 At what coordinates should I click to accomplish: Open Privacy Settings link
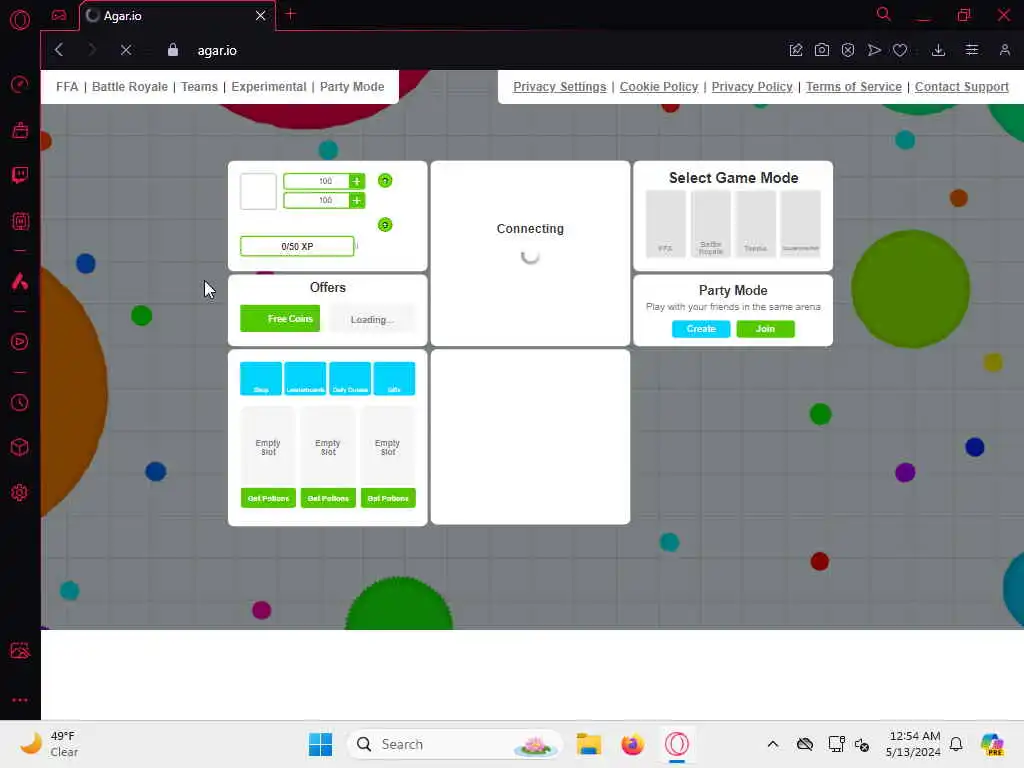559,87
